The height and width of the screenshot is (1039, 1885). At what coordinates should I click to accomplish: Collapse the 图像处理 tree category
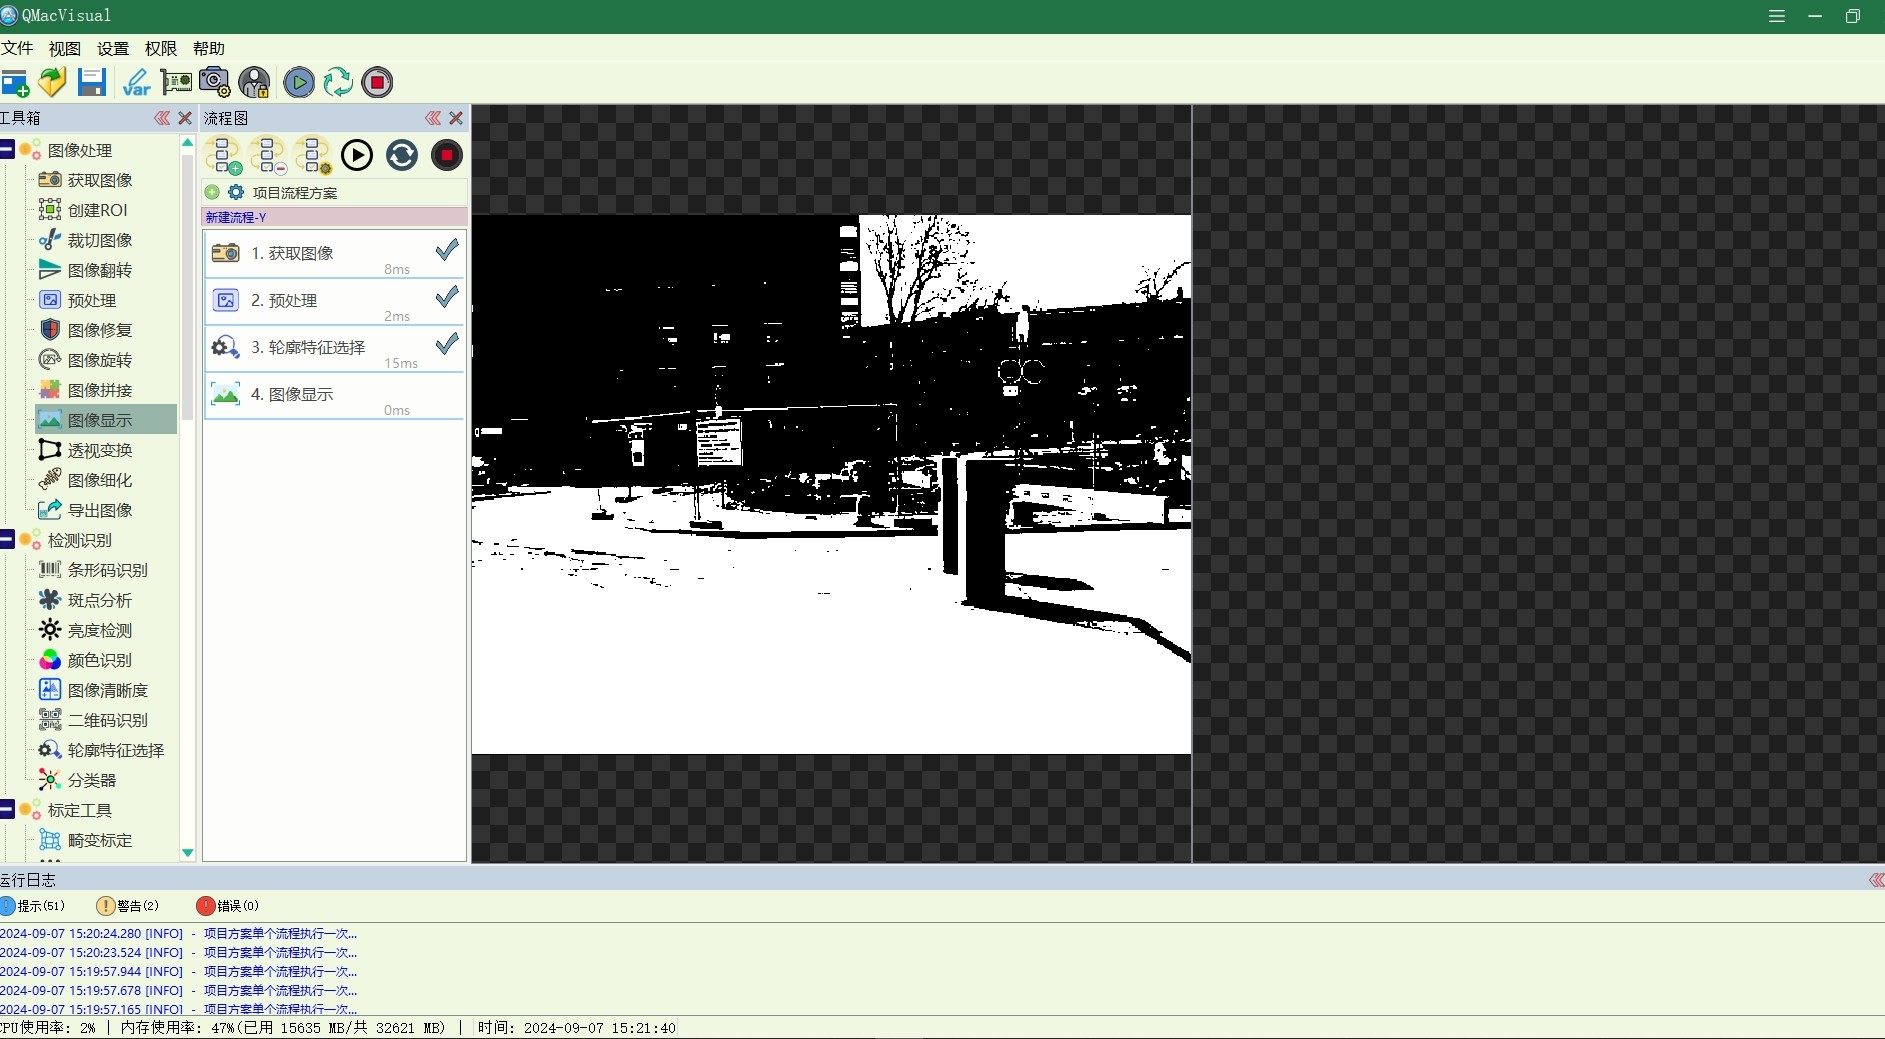(7, 150)
